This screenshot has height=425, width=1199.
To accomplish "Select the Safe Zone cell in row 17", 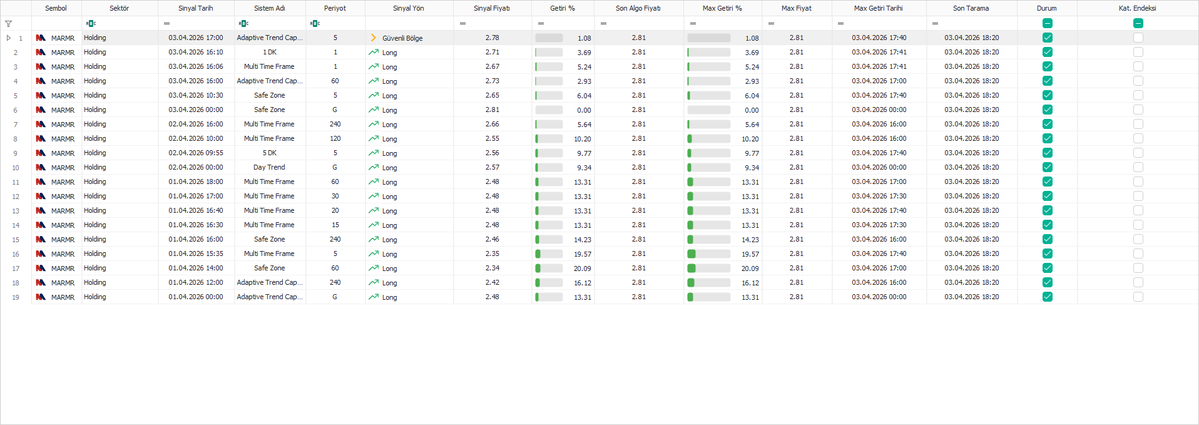I will [x=270, y=268].
